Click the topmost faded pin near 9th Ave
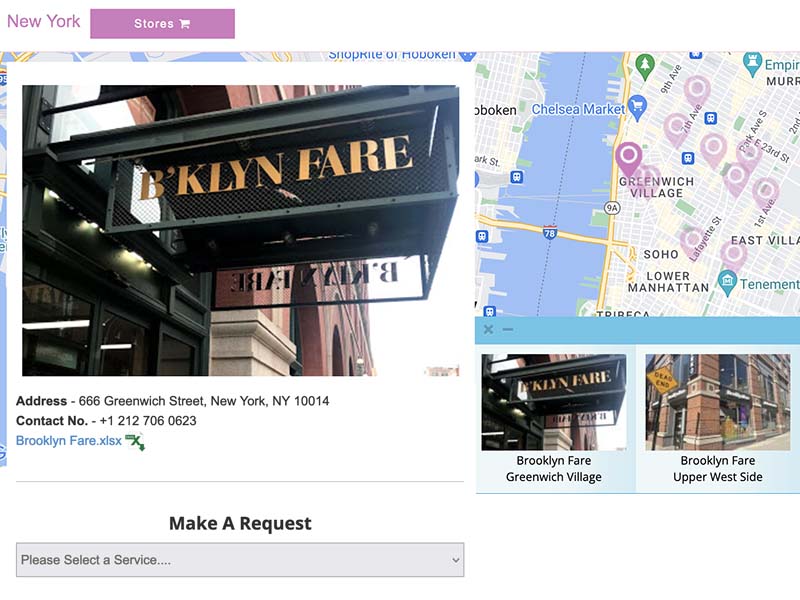Viewport: 800px width, 600px height. point(696,90)
